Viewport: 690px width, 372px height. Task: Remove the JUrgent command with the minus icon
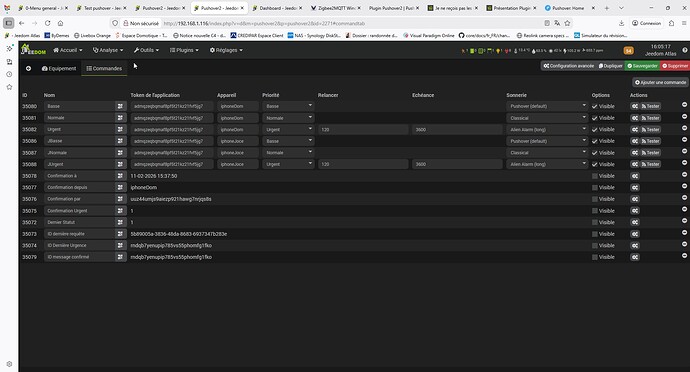[x=684, y=163]
